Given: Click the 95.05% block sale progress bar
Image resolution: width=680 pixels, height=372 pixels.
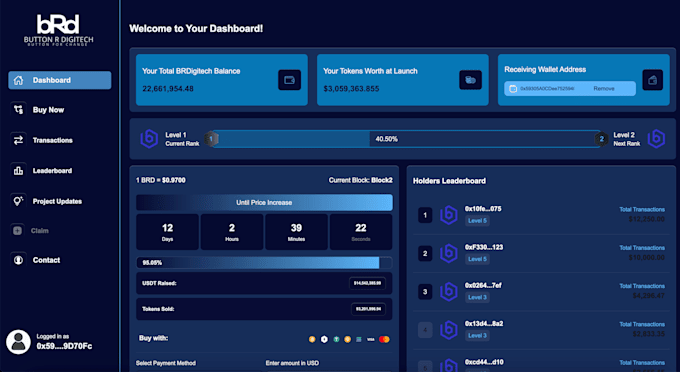Looking at the screenshot, I should click(x=264, y=263).
